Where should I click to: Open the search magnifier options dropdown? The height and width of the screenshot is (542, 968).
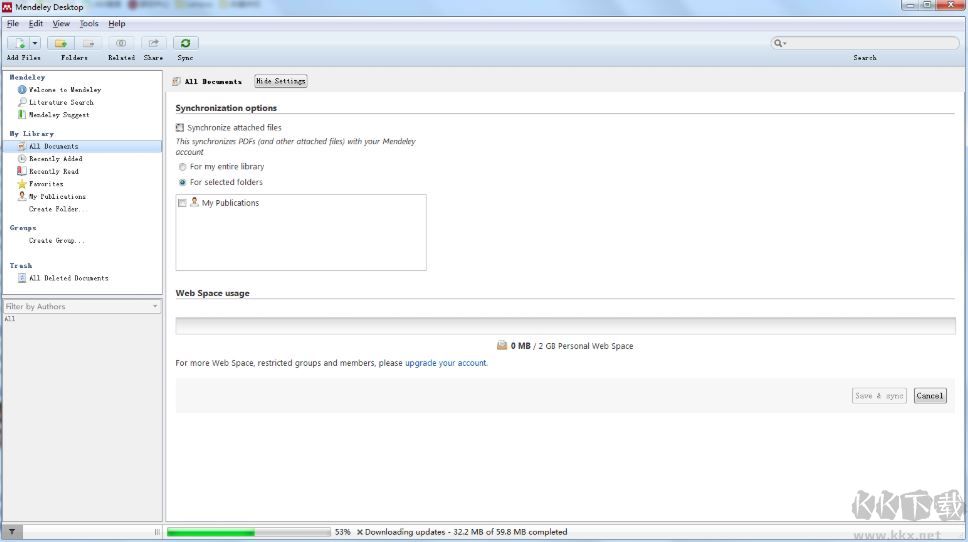click(x=780, y=43)
